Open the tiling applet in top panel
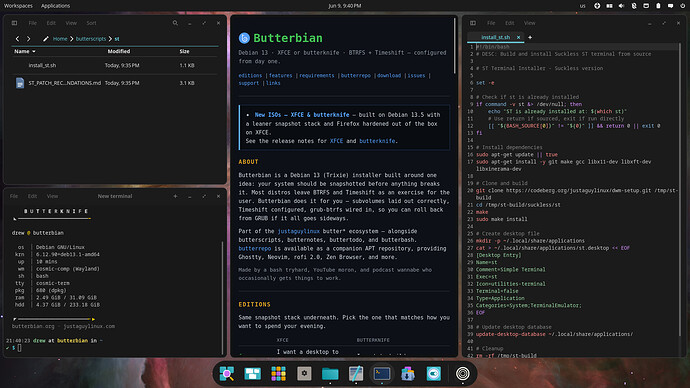 click(609, 6)
